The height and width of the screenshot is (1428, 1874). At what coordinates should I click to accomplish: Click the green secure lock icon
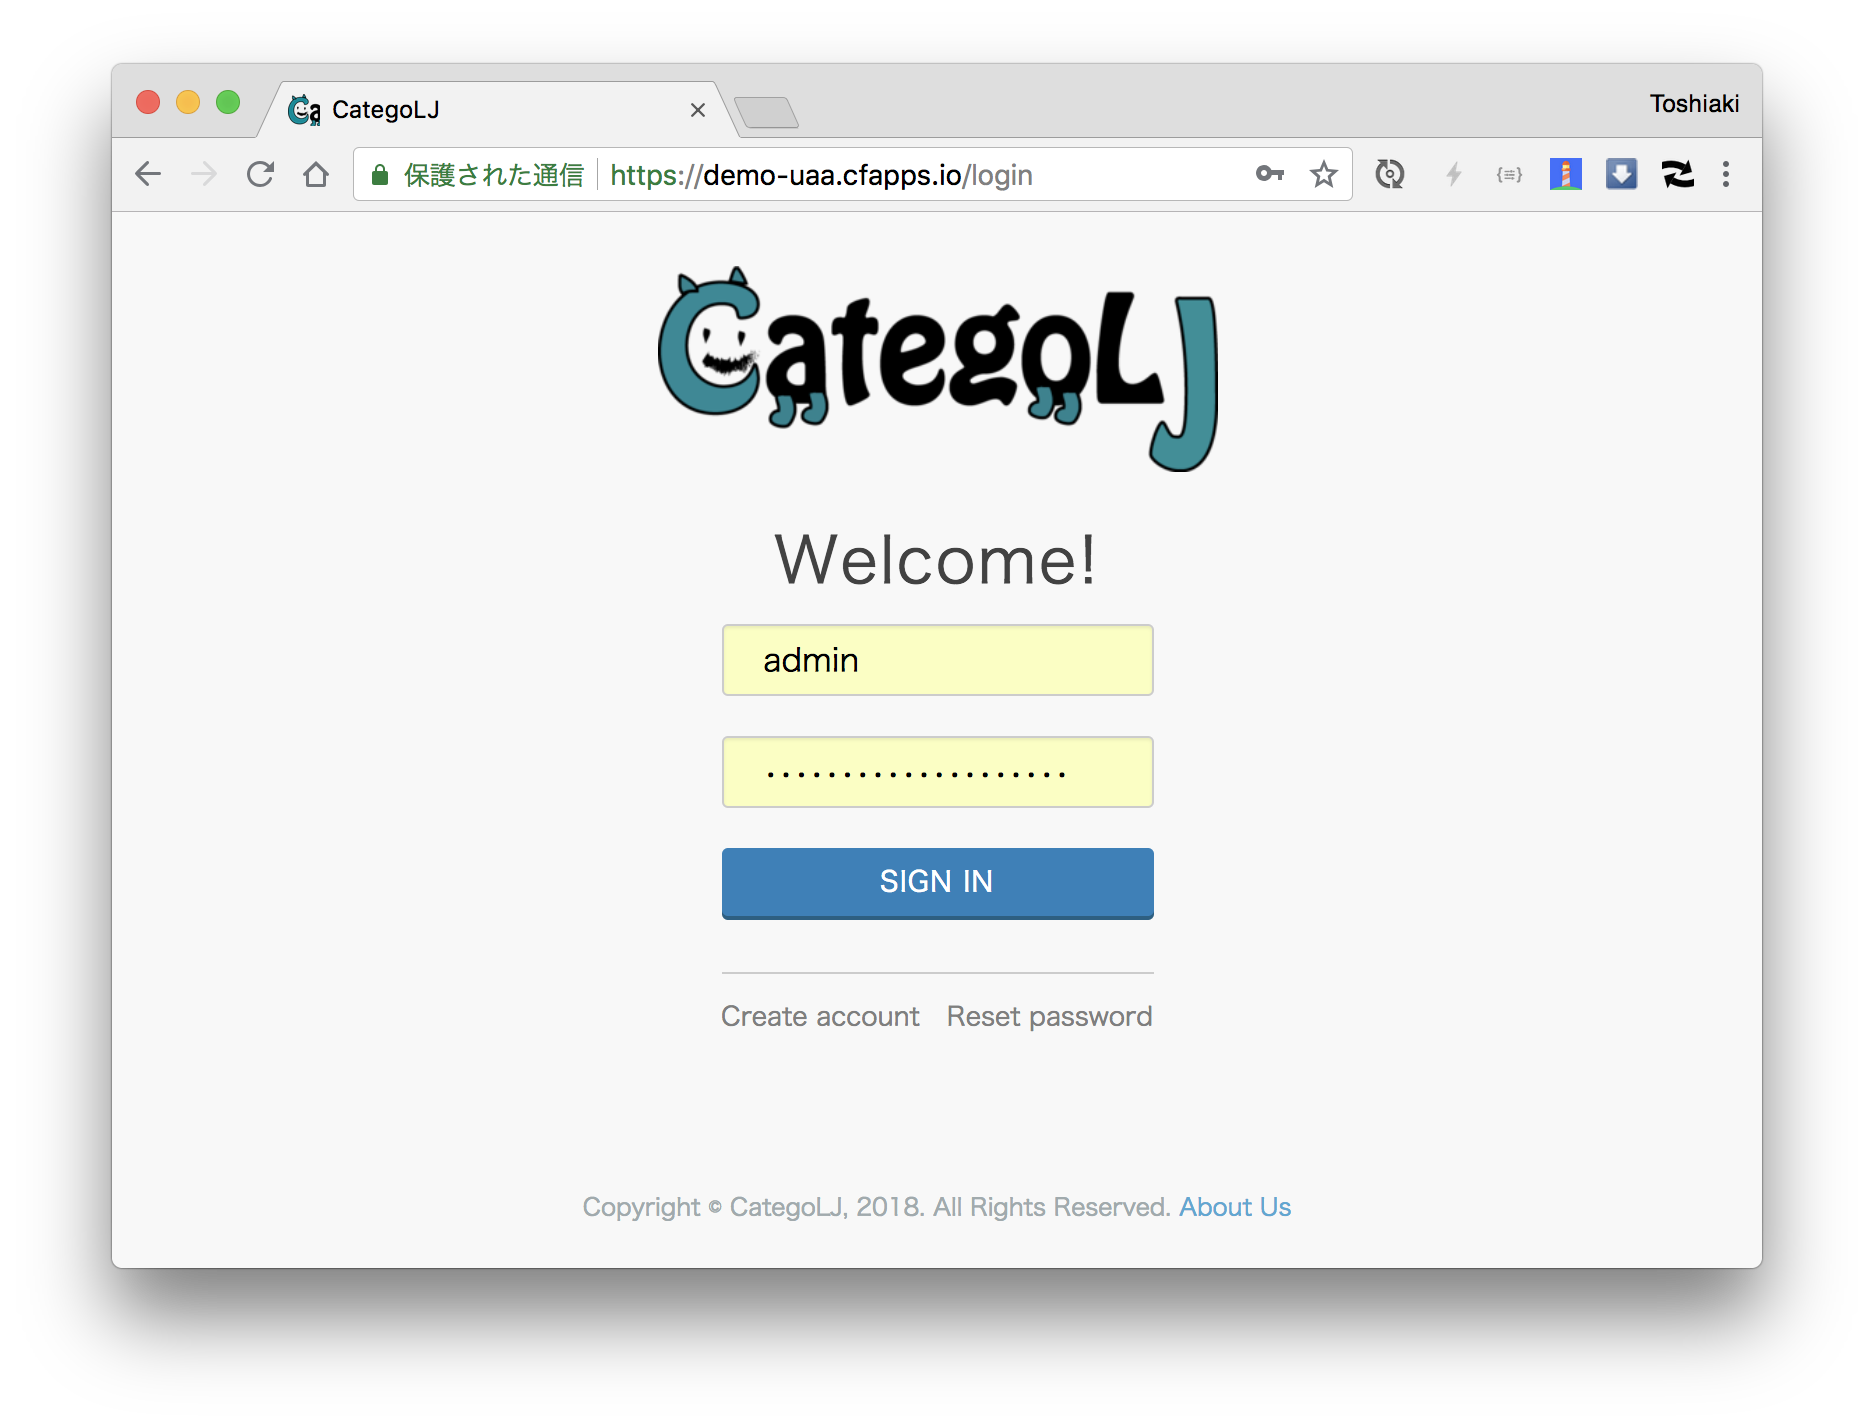pos(380,175)
